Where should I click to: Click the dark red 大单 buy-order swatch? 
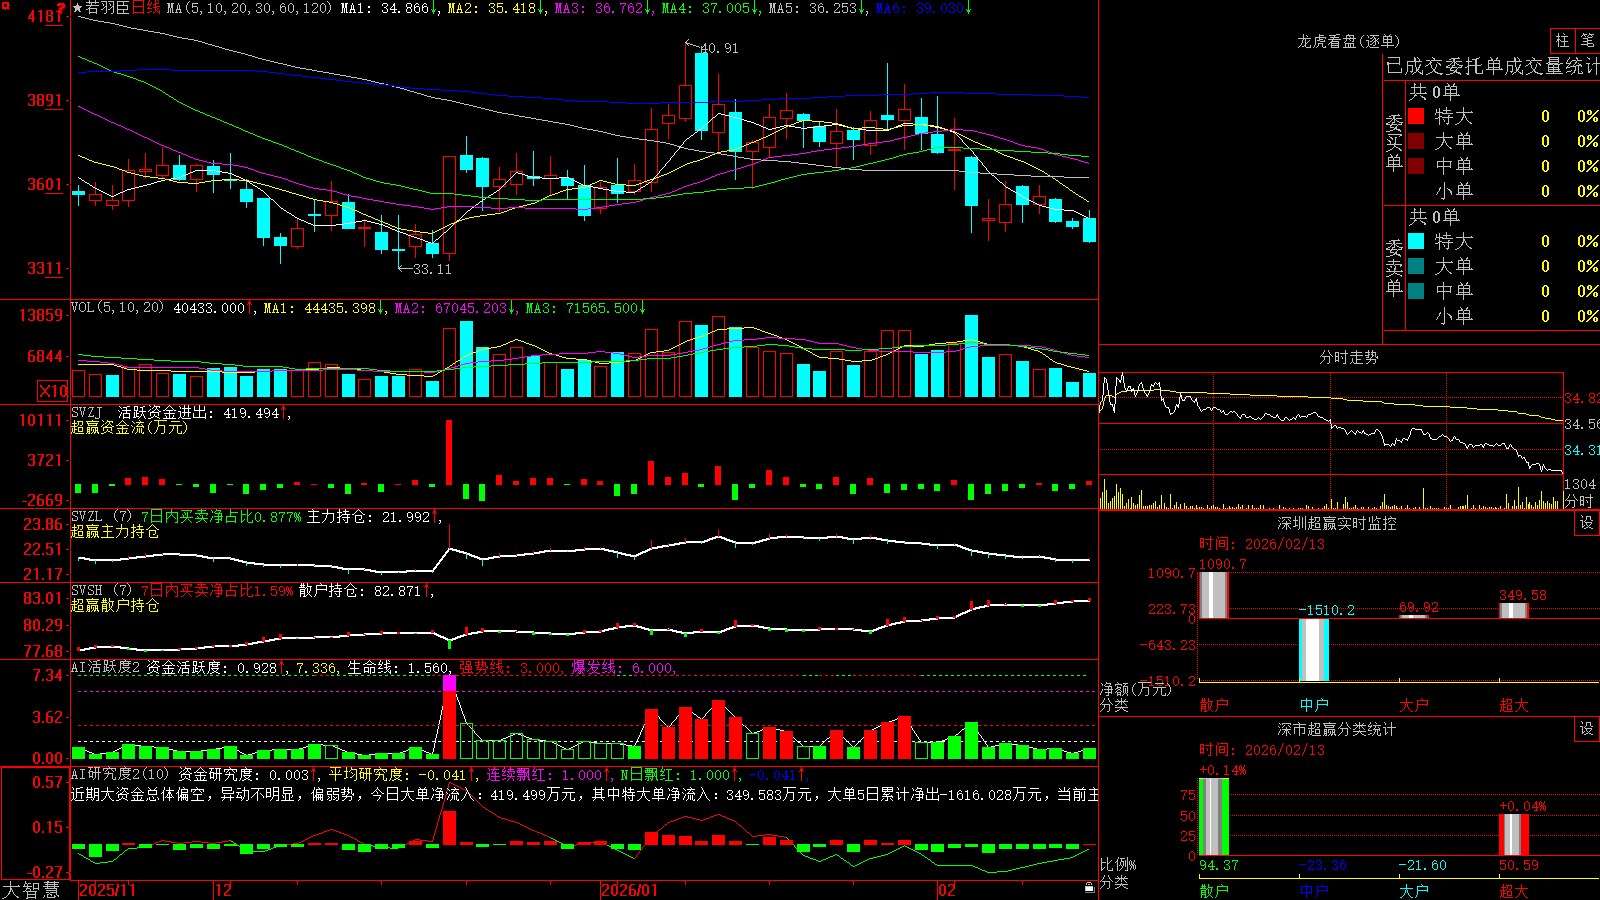[1416, 141]
